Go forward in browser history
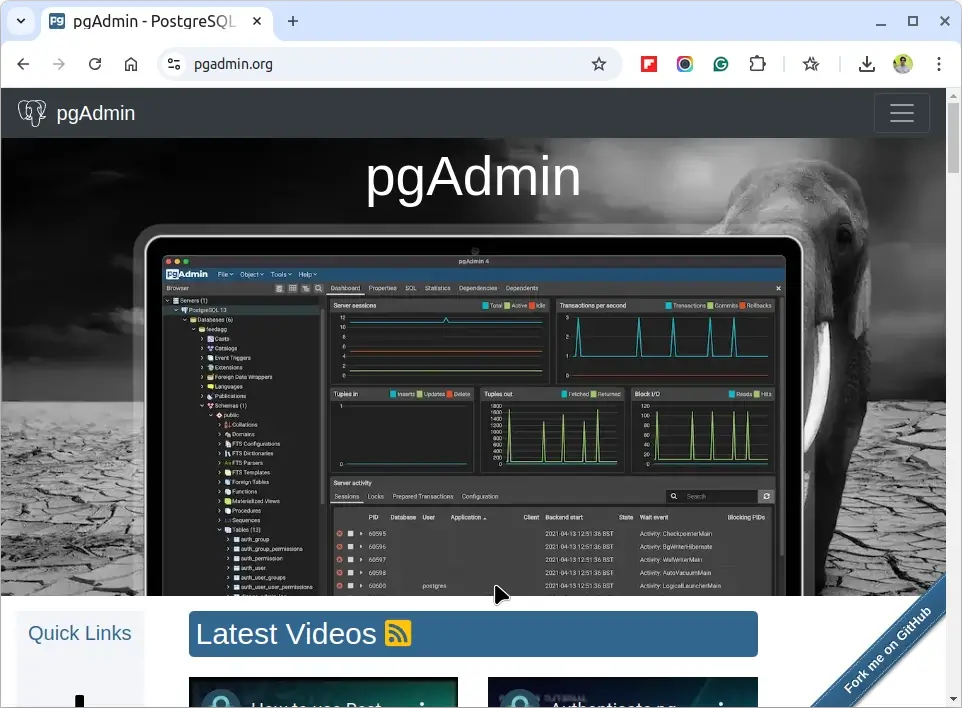 59,64
